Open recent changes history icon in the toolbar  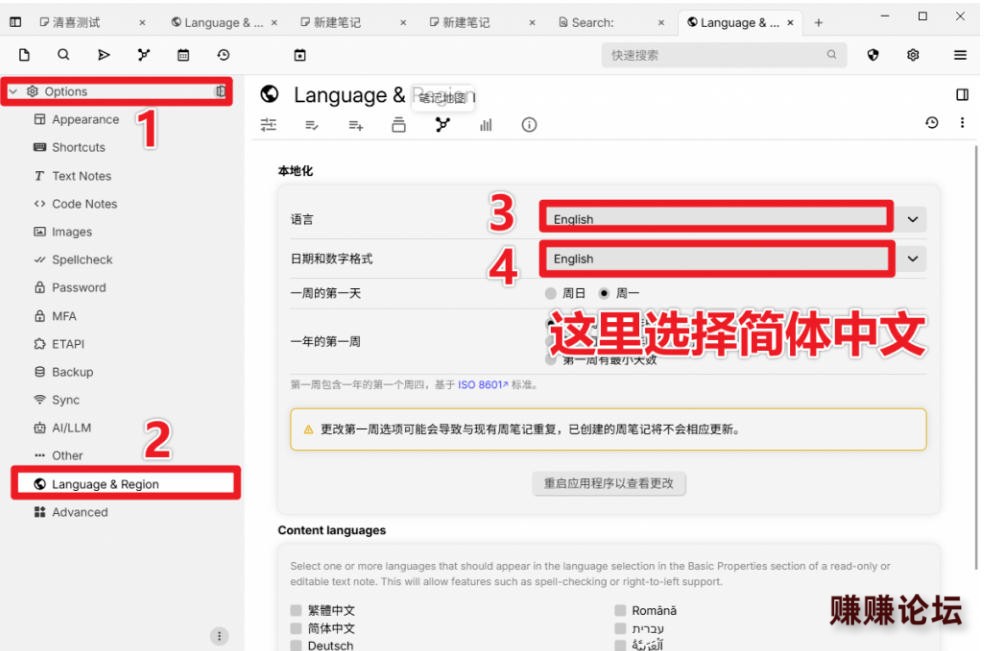223,55
